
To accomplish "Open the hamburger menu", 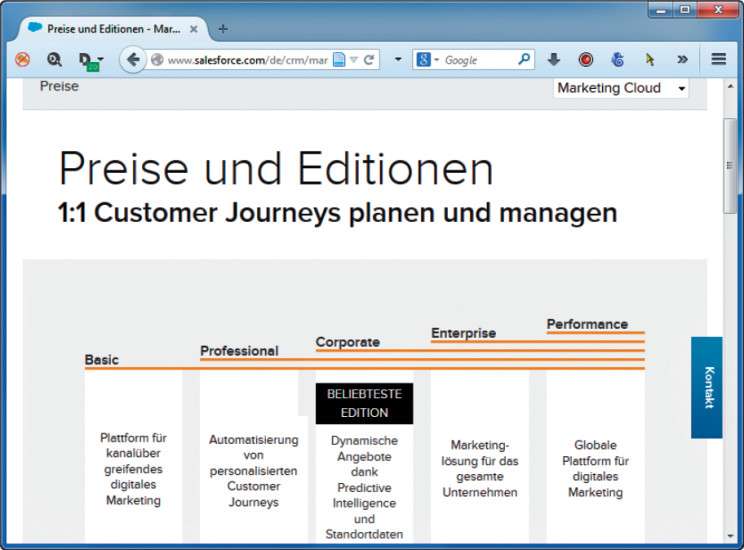I will (718, 59).
